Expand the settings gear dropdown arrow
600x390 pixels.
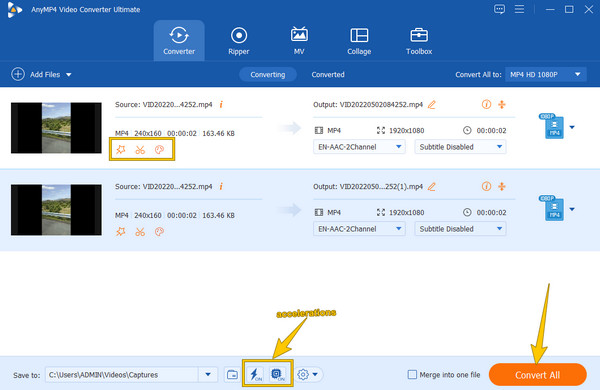315,375
